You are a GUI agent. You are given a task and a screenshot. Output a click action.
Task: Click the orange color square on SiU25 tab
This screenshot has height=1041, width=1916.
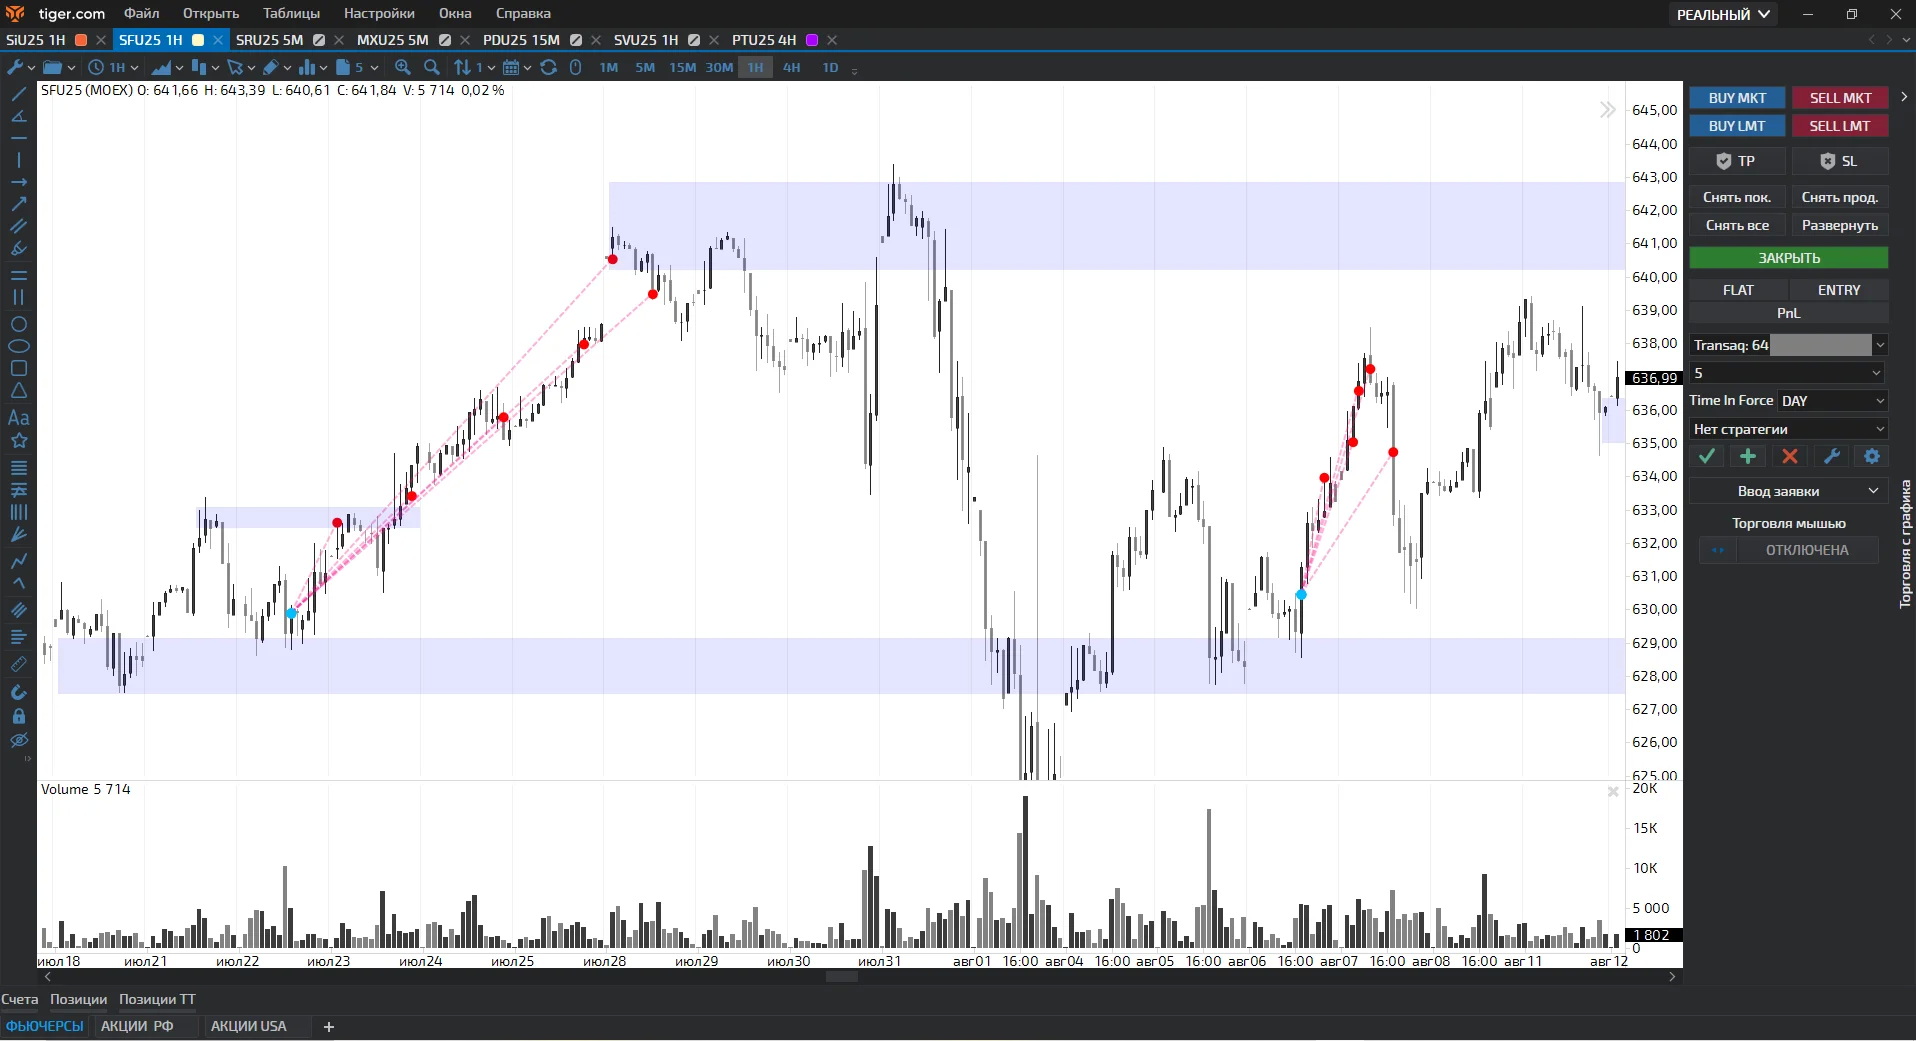pos(81,40)
